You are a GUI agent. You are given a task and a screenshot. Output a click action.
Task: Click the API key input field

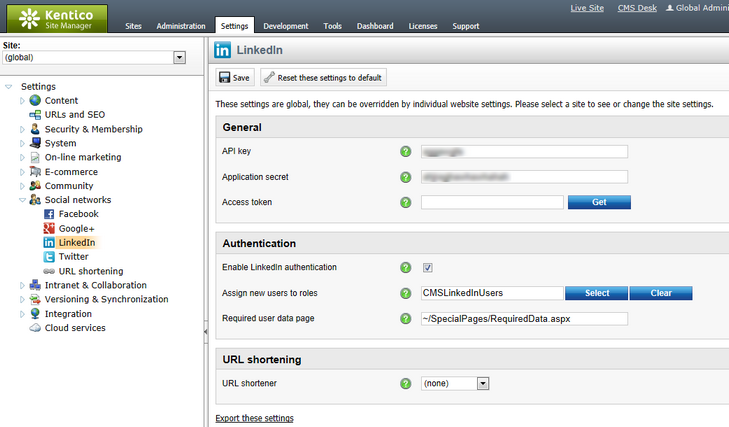tap(524, 152)
